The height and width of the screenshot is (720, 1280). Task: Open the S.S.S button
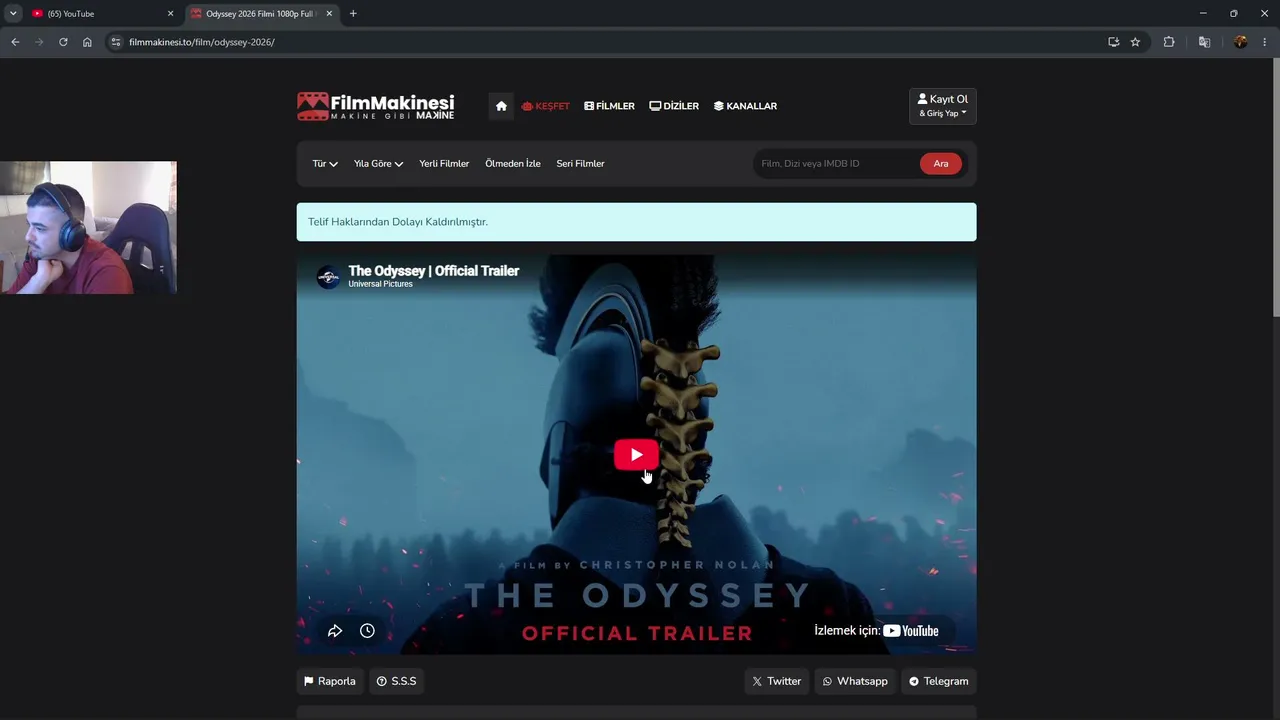(397, 681)
